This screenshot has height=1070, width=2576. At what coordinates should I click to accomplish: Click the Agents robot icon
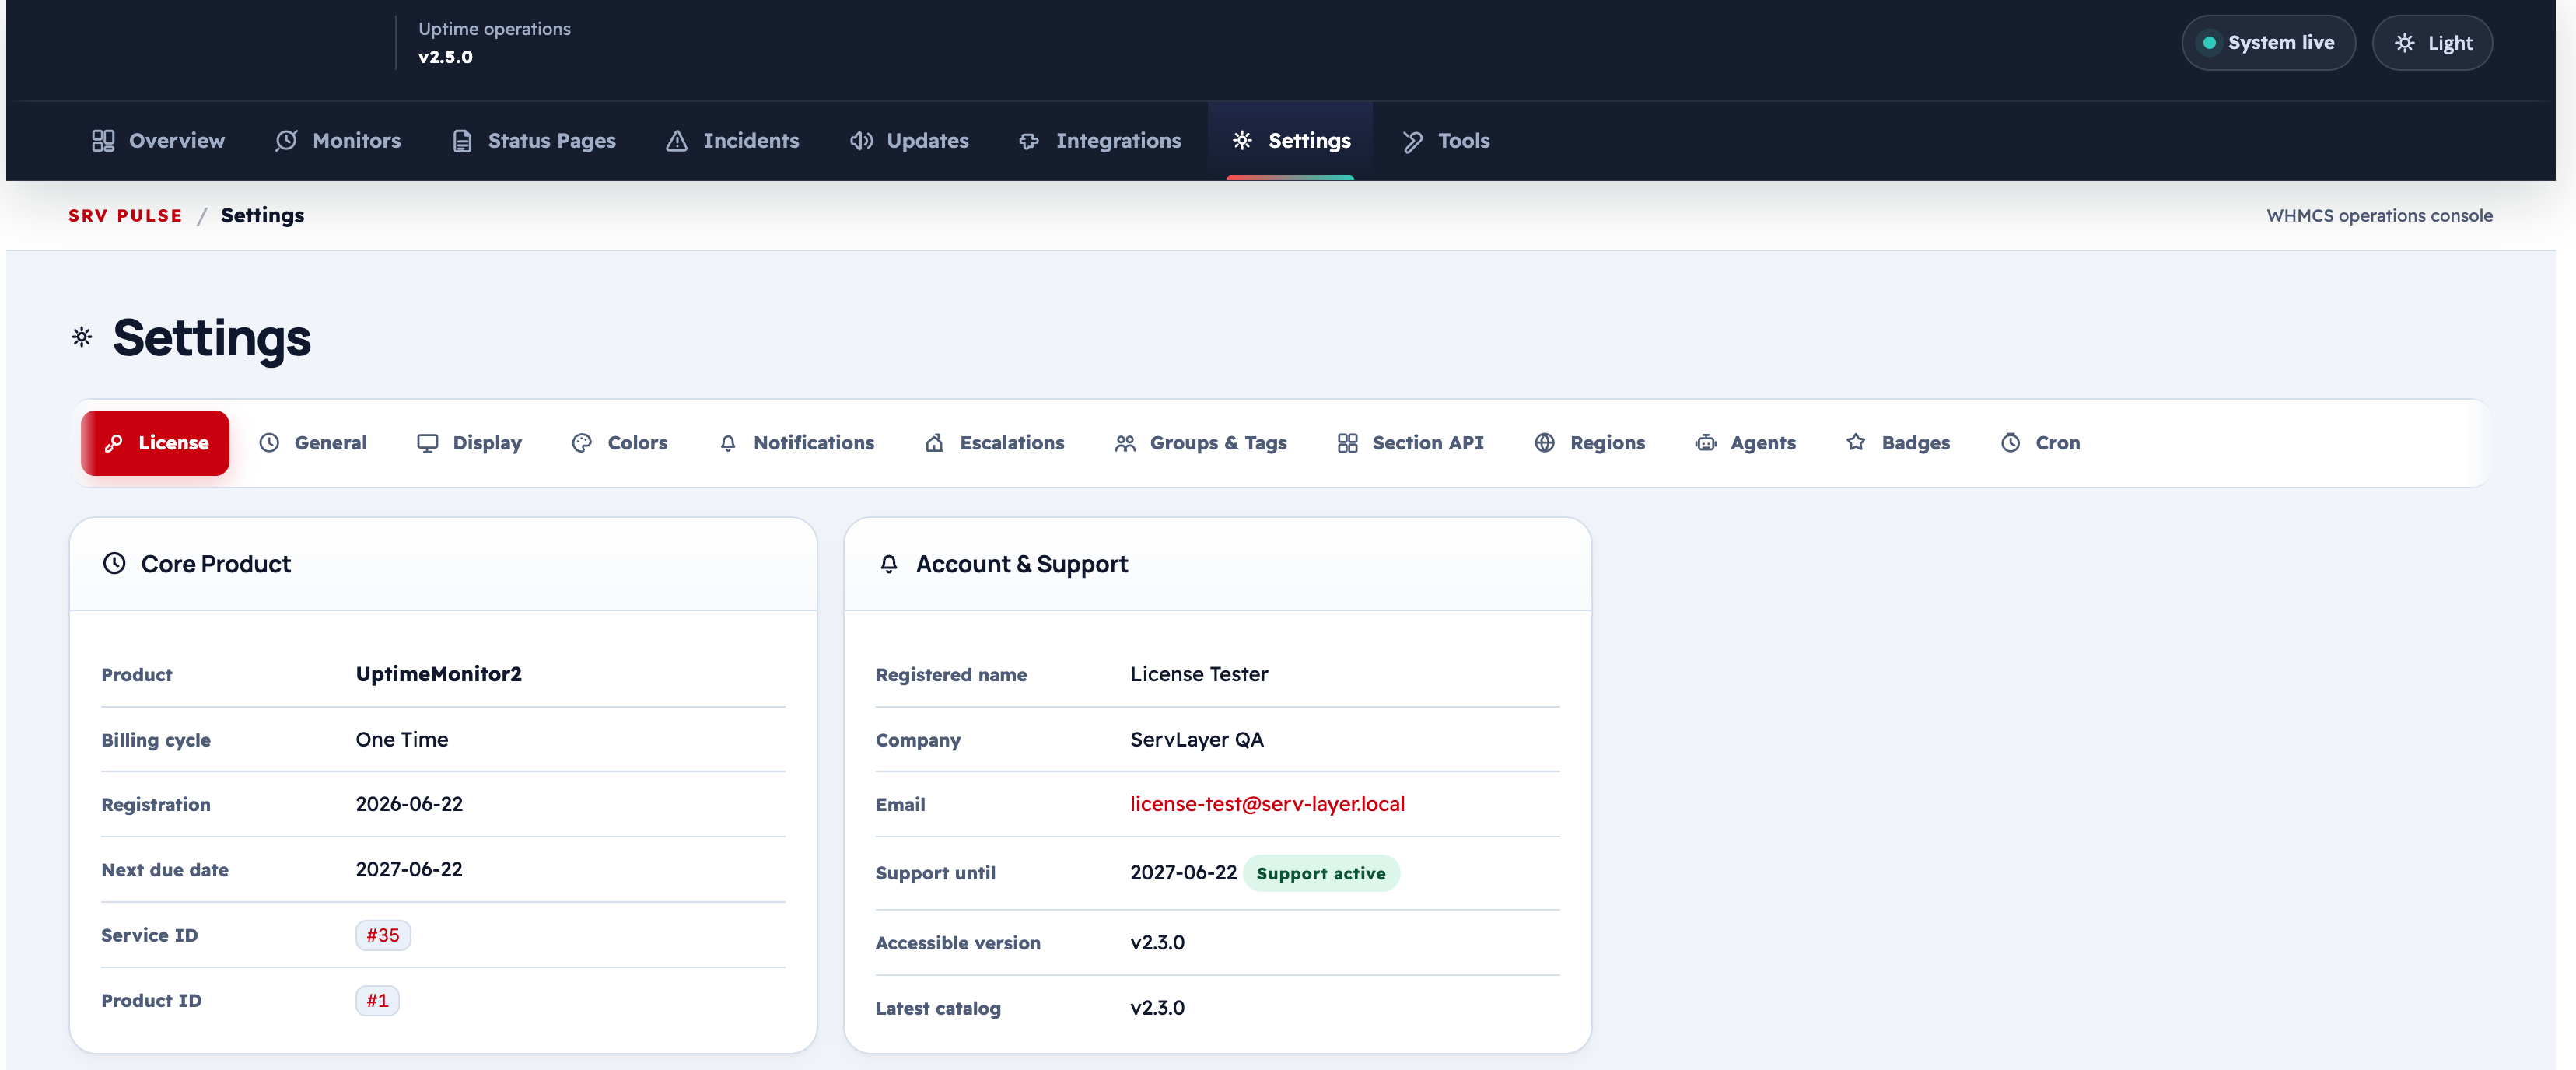[1706, 443]
